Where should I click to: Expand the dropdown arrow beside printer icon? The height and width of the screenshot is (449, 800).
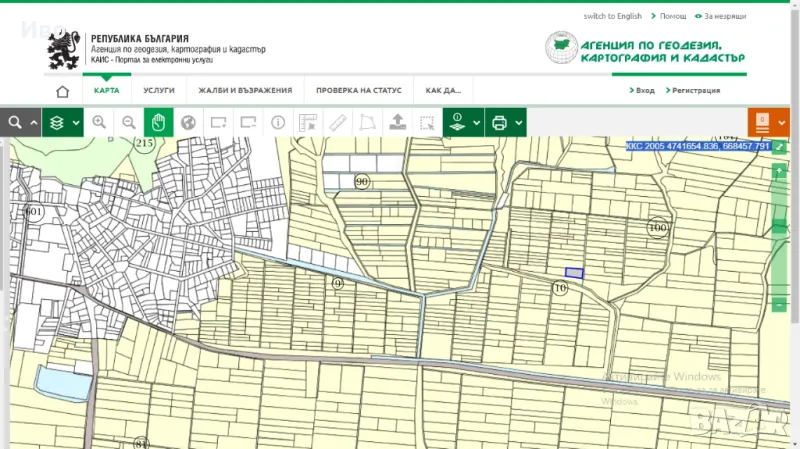pyautogui.click(x=518, y=123)
